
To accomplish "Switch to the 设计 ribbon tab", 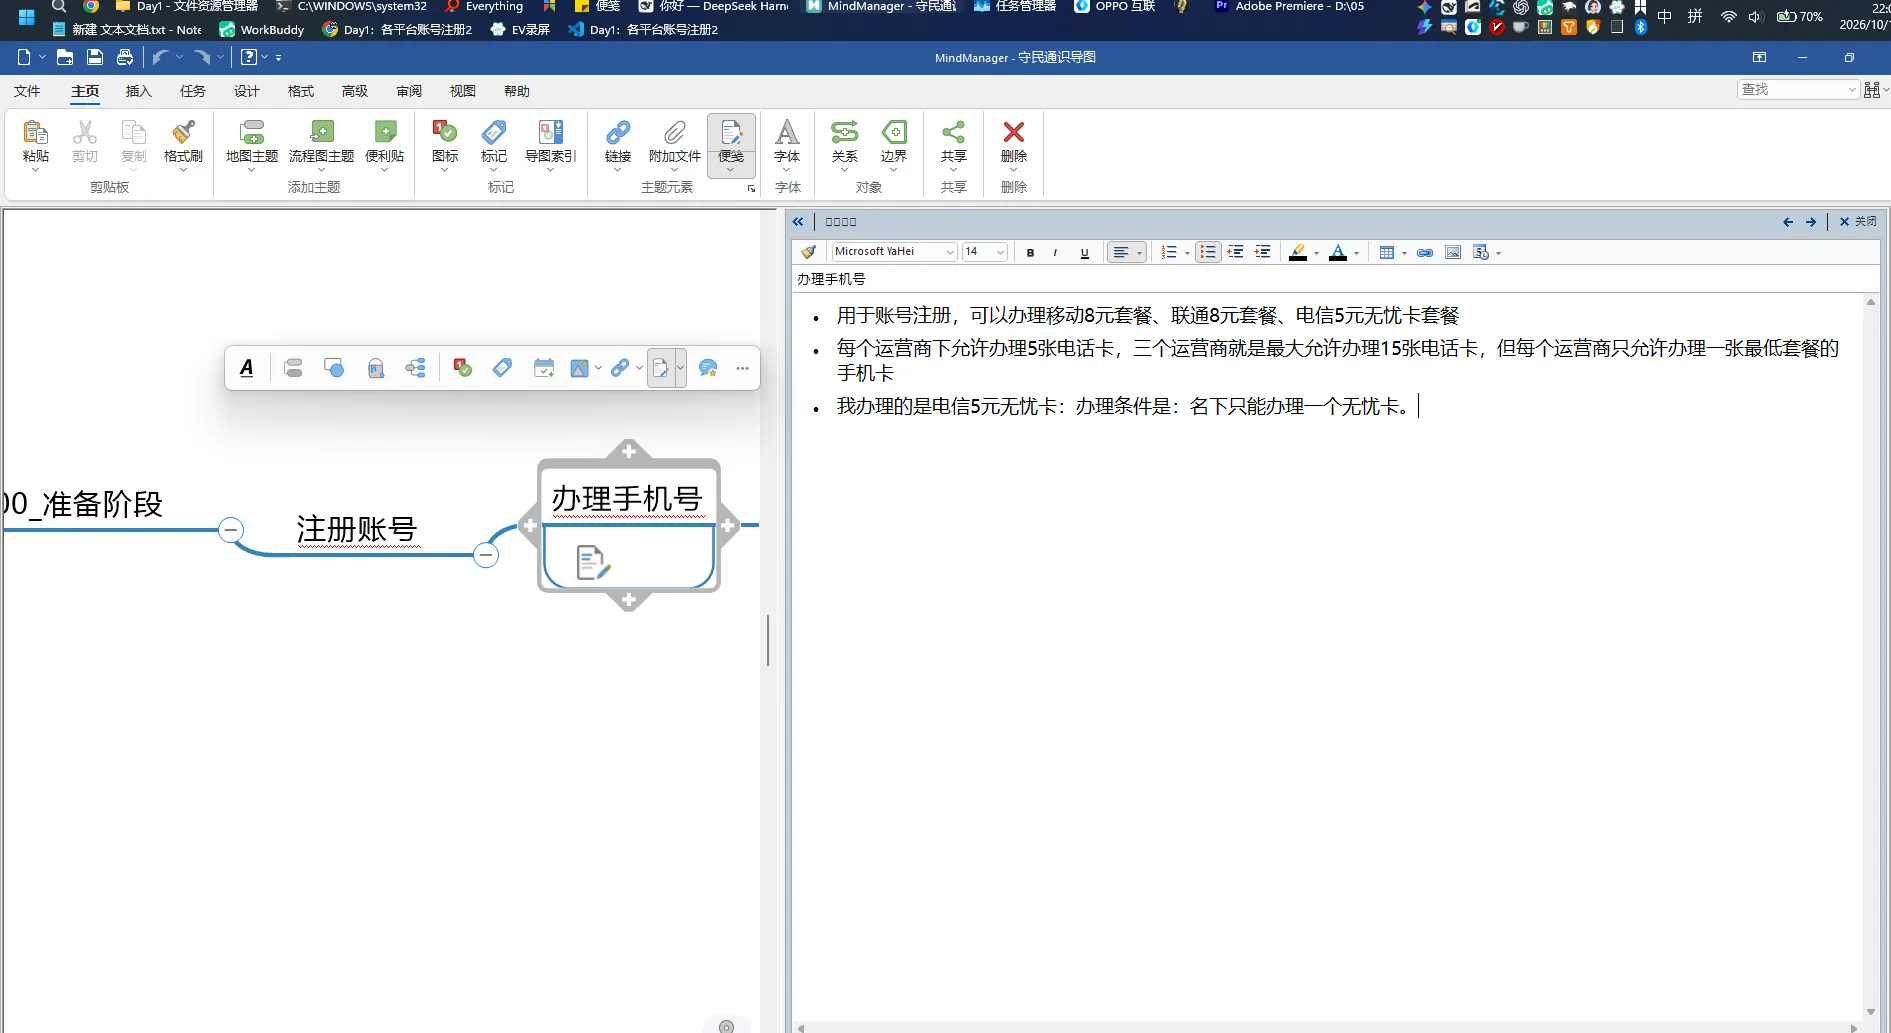I will [246, 91].
